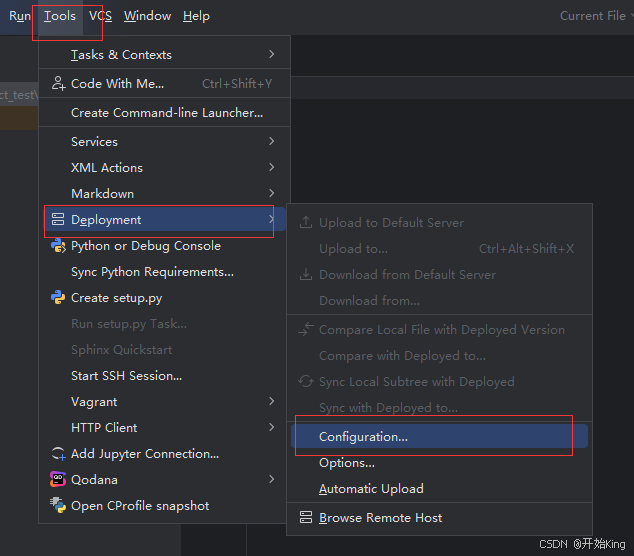
Task: Click the Browse Remote Host icon
Action: [x=306, y=517]
